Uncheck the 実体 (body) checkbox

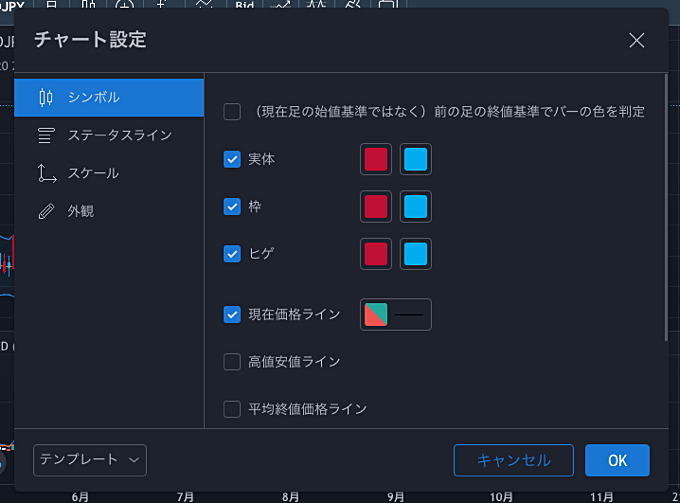click(x=232, y=159)
